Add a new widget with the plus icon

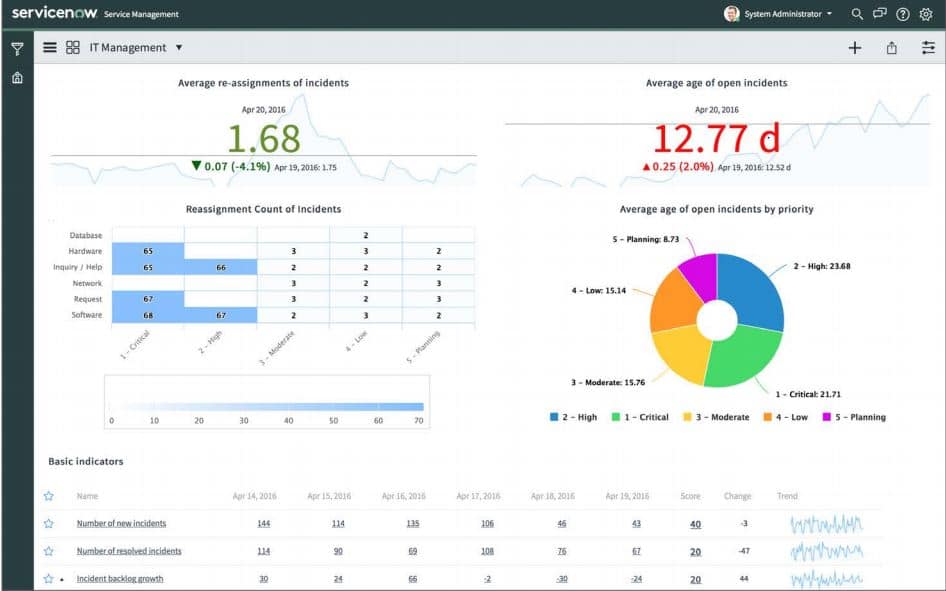[855, 47]
